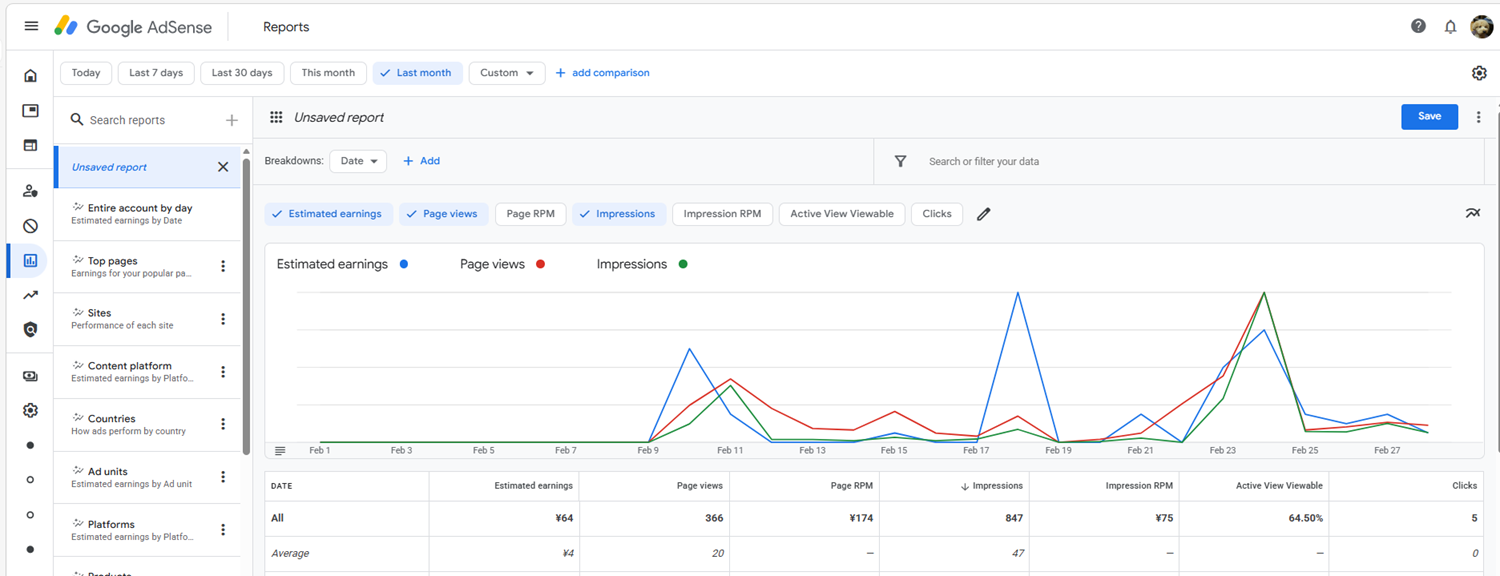Toggle the Estimated earnings metric chip
The image size is (1500, 576).
(327, 214)
